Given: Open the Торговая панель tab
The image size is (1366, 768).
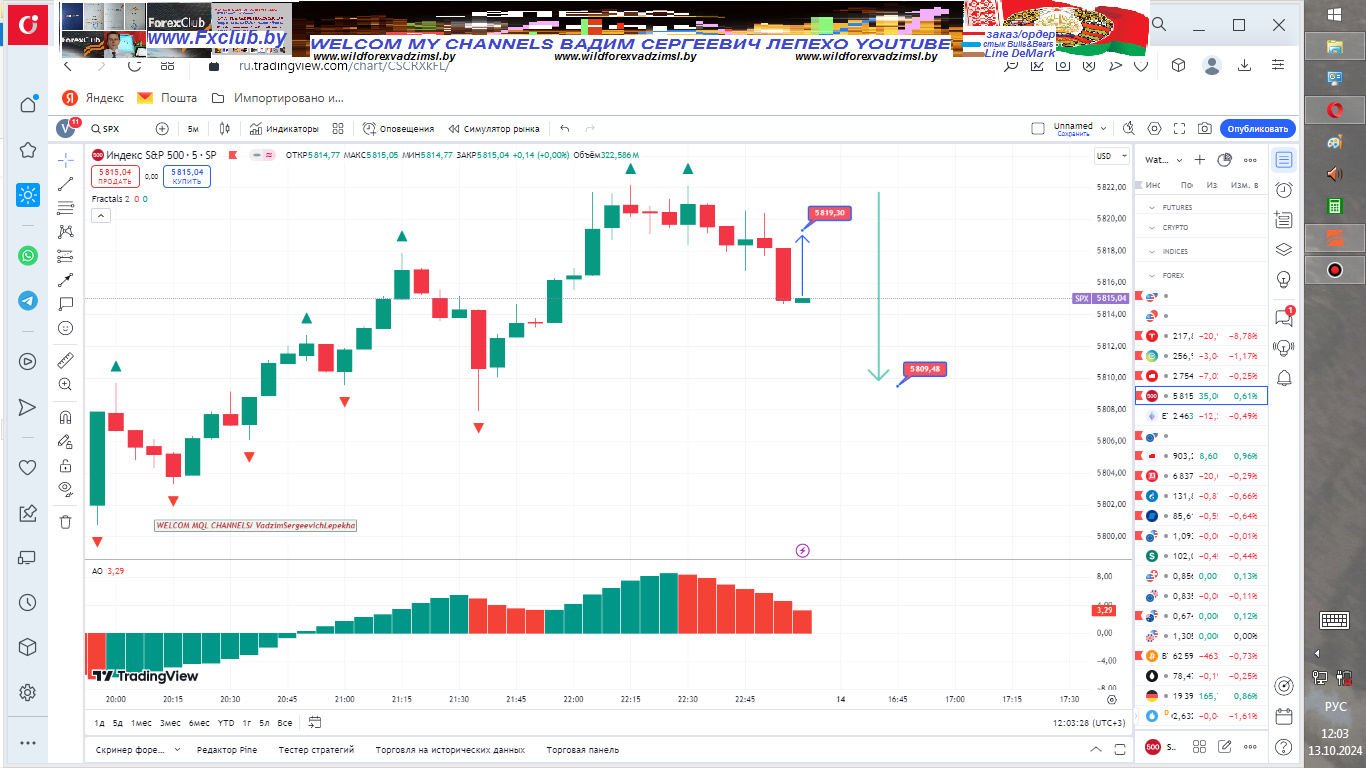Looking at the screenshot, I should [583, 749].
